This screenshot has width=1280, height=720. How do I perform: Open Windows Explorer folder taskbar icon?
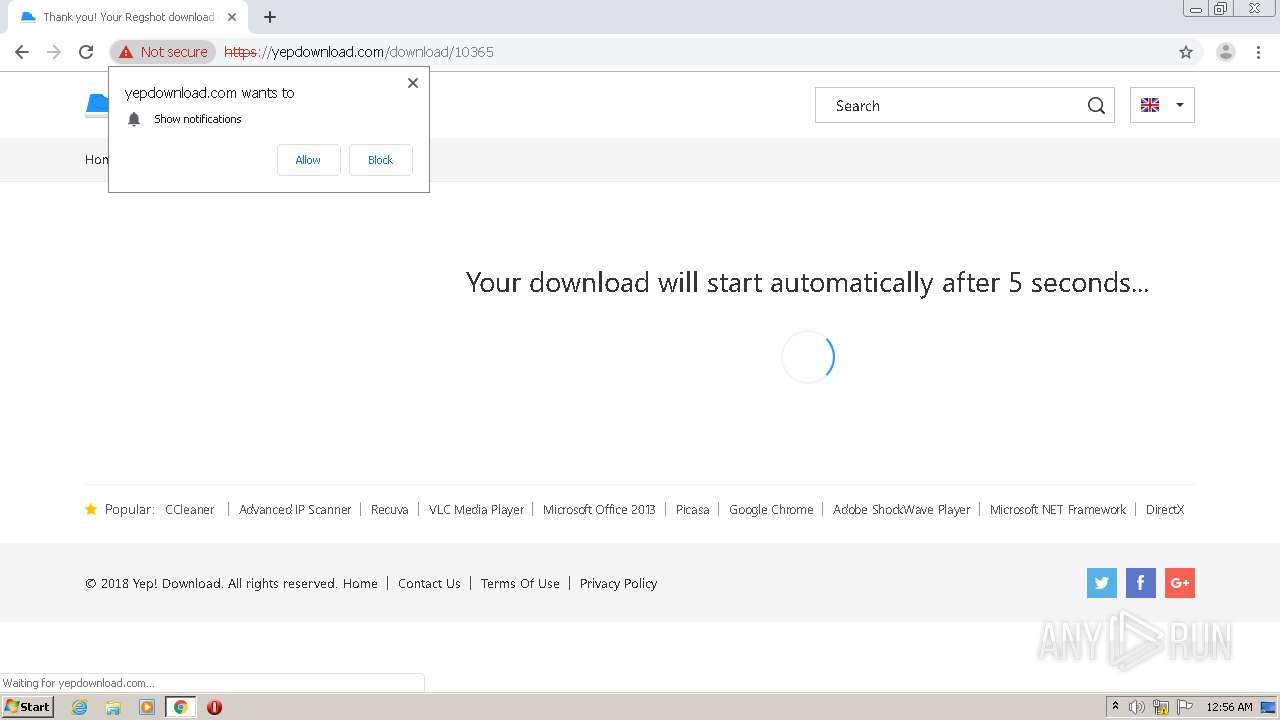[113, 707]
